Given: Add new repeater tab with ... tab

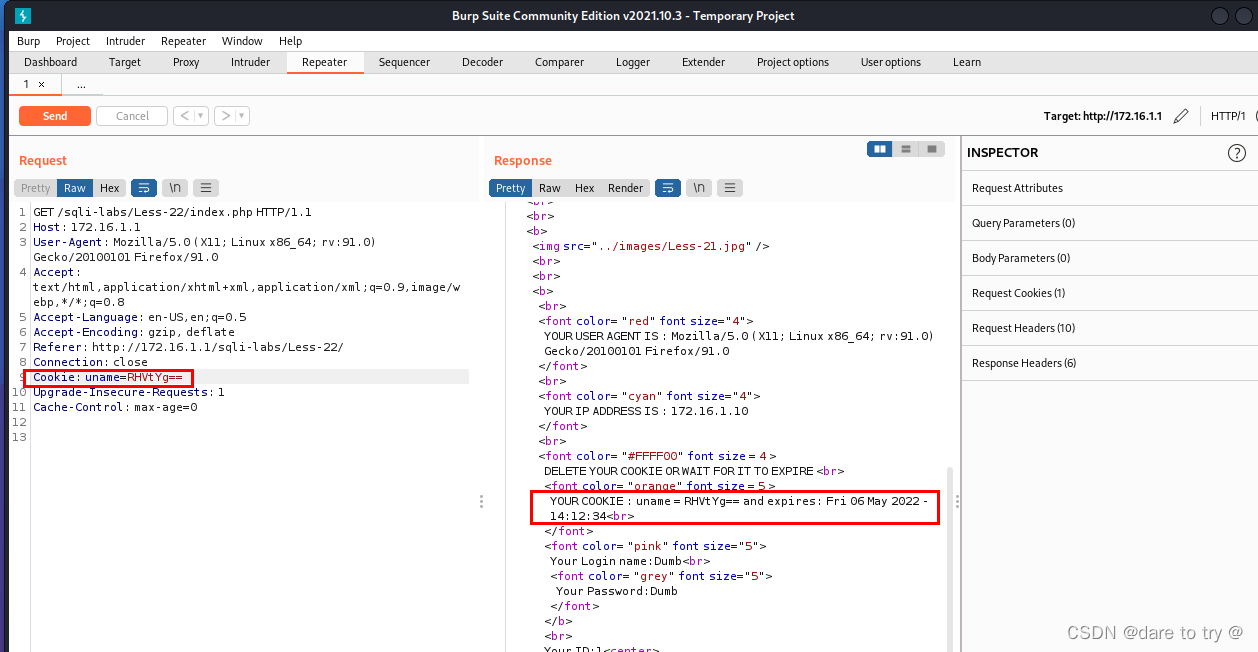Looking at the screenshot, I should point(81,85).
